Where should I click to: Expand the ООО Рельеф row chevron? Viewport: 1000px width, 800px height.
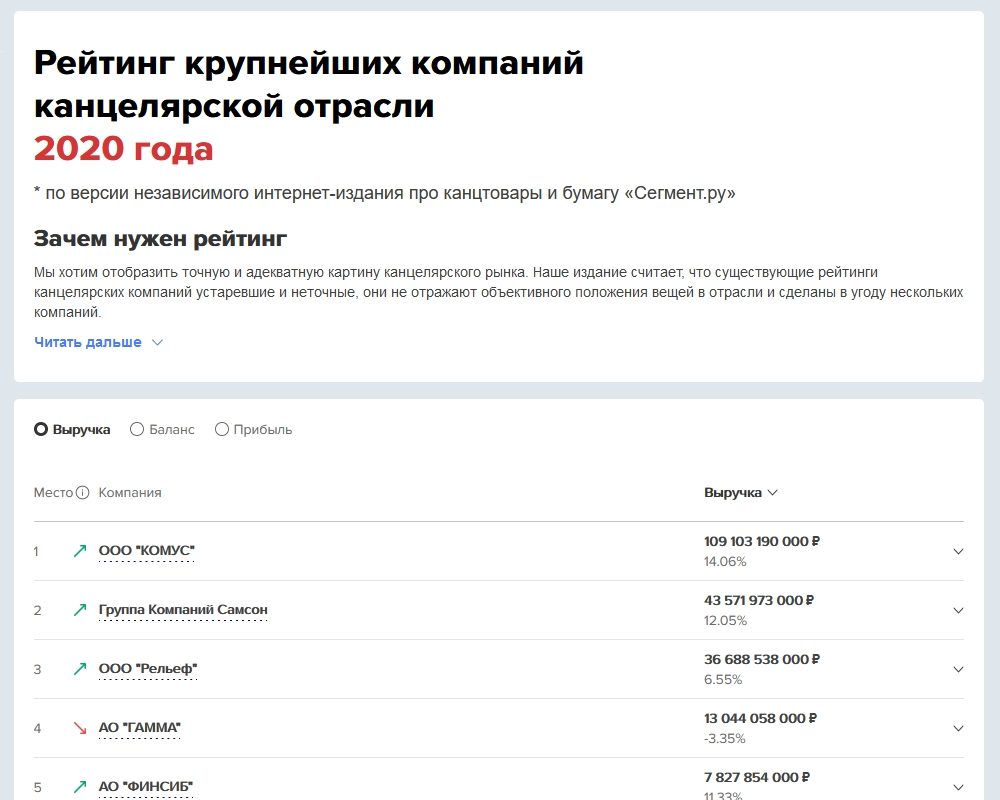(958, 670)
